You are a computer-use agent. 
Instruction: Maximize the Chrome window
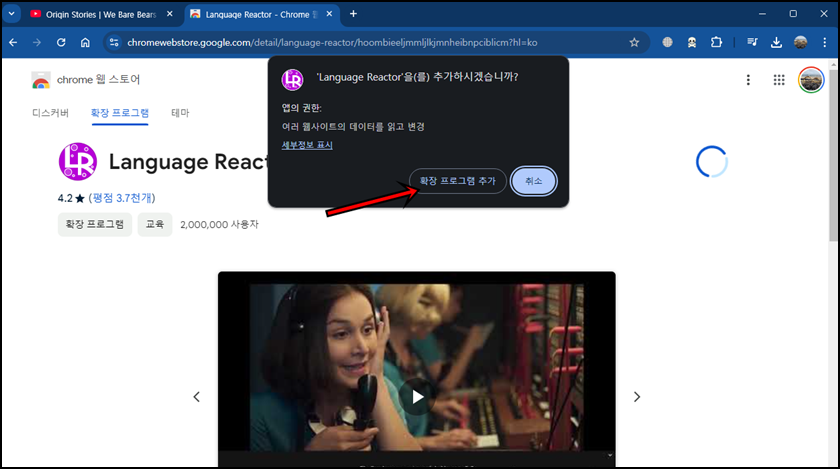point(793,14)
